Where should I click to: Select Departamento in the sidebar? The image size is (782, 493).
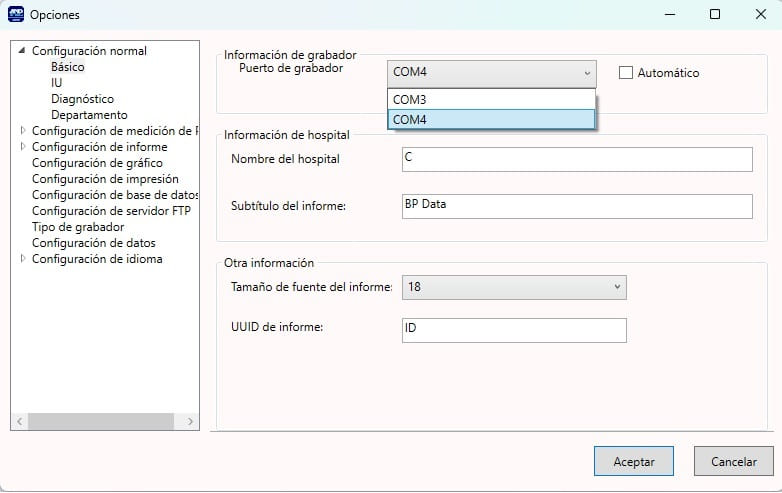[89, 115]
